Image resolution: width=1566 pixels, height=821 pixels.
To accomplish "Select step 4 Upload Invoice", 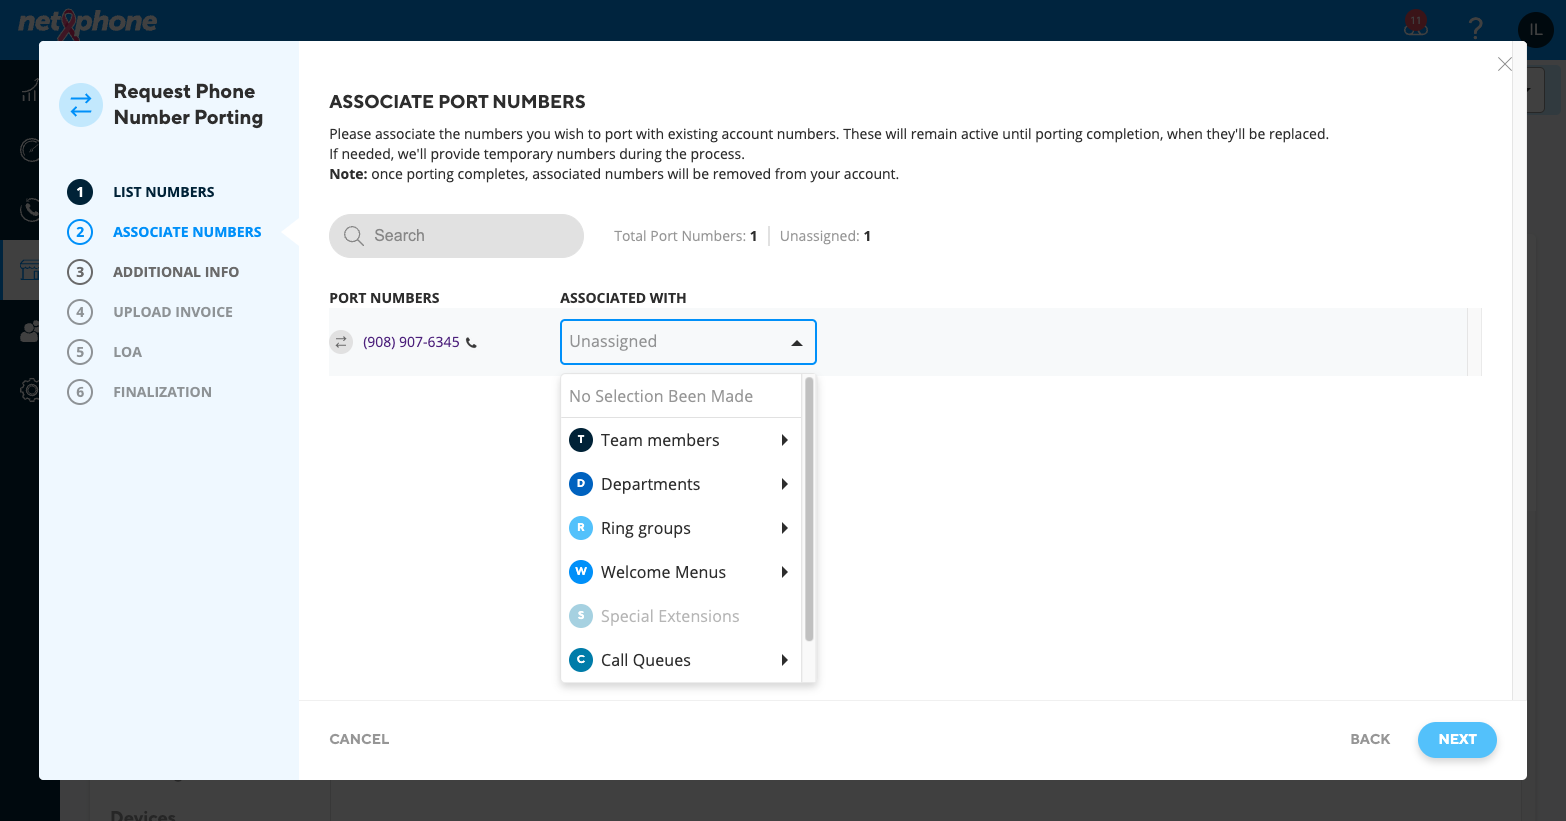I will pyautogui.click(x=150, y=312).
